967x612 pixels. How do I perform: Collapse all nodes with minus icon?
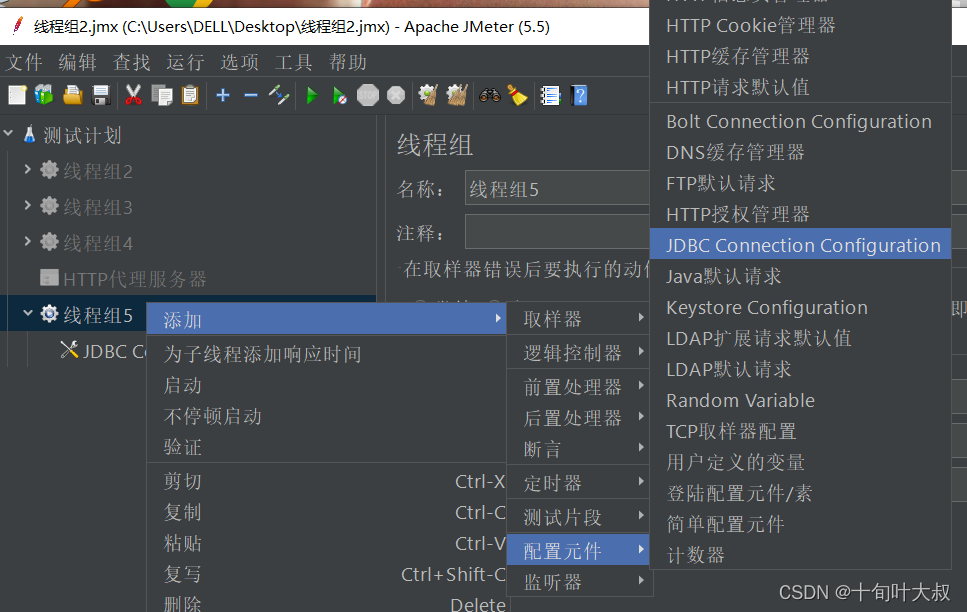click(250, 96)
